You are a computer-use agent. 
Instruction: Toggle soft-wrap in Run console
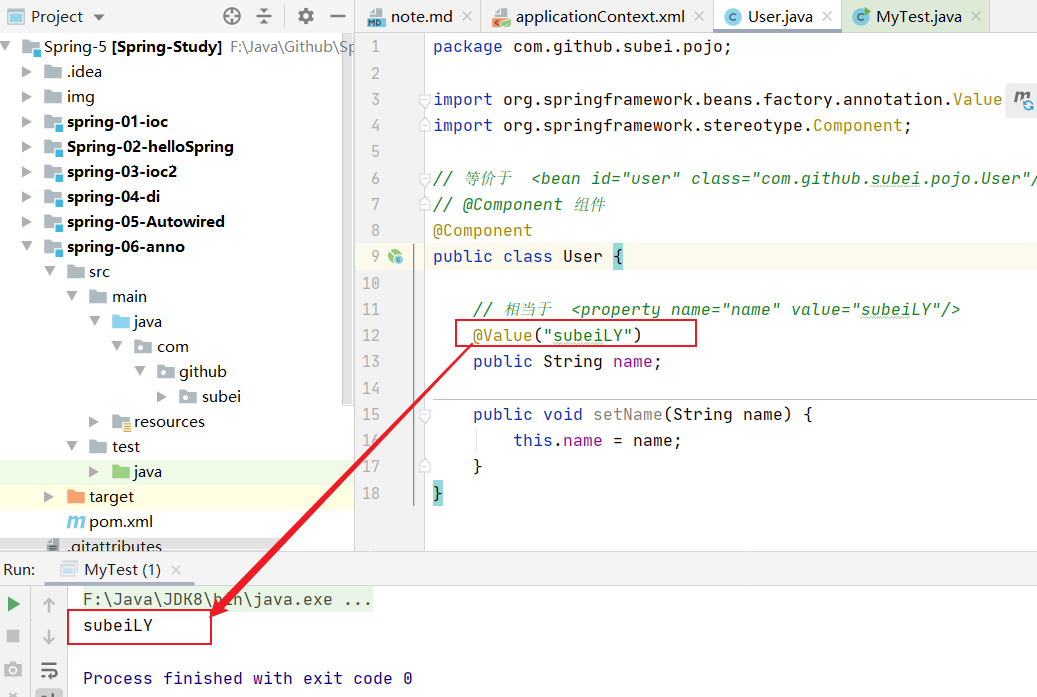point(48,669)
